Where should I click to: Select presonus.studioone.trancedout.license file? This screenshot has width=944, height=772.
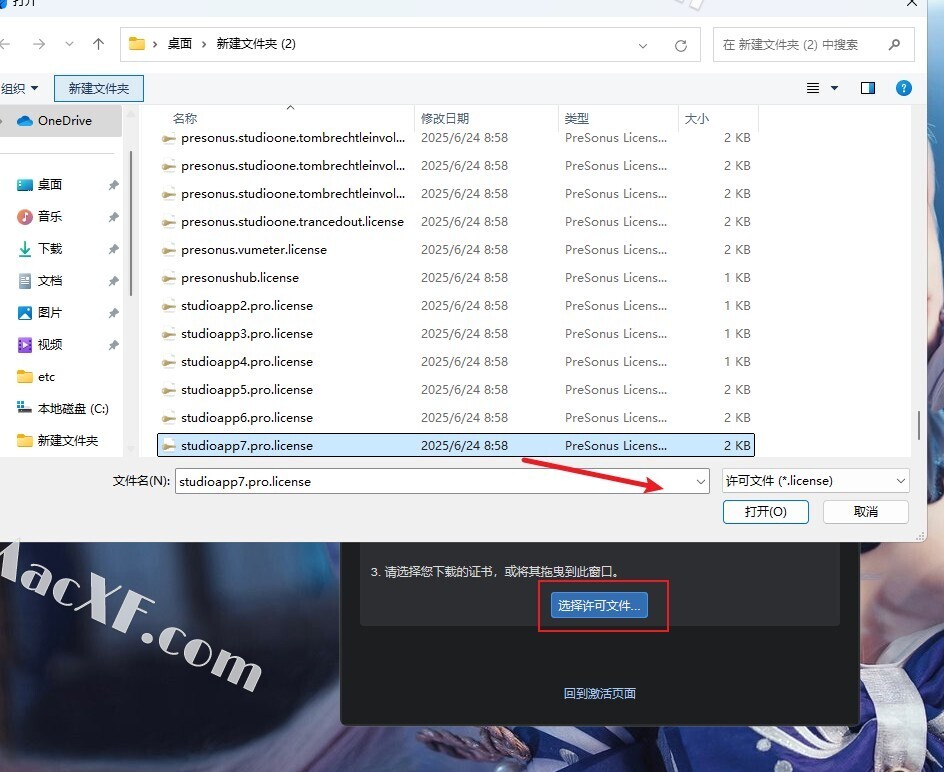[456, 222]
